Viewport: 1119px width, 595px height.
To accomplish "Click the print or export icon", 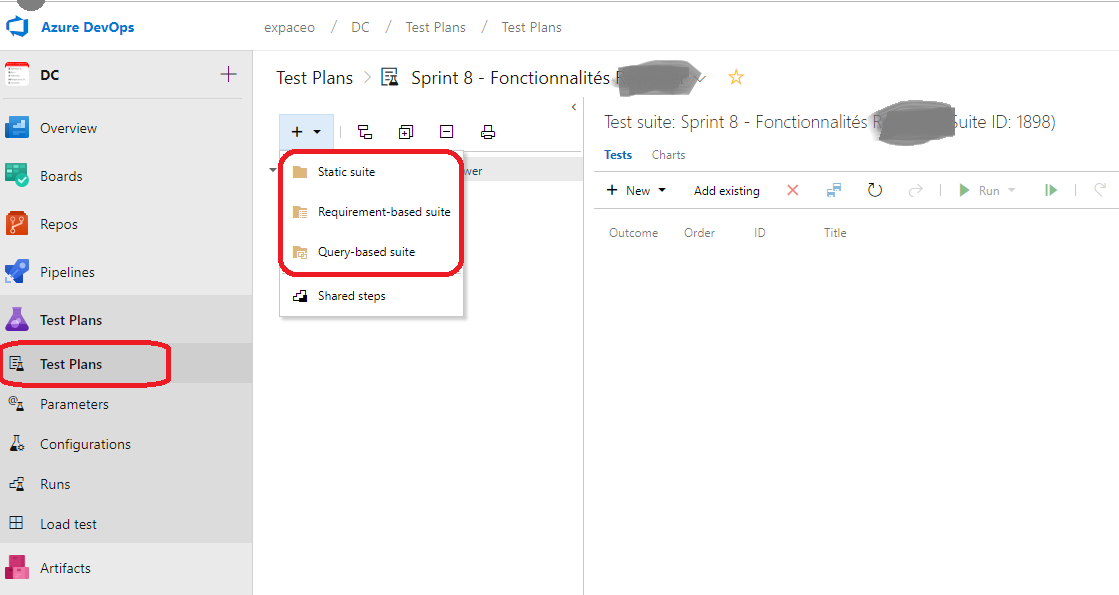I will click(488, 132).
